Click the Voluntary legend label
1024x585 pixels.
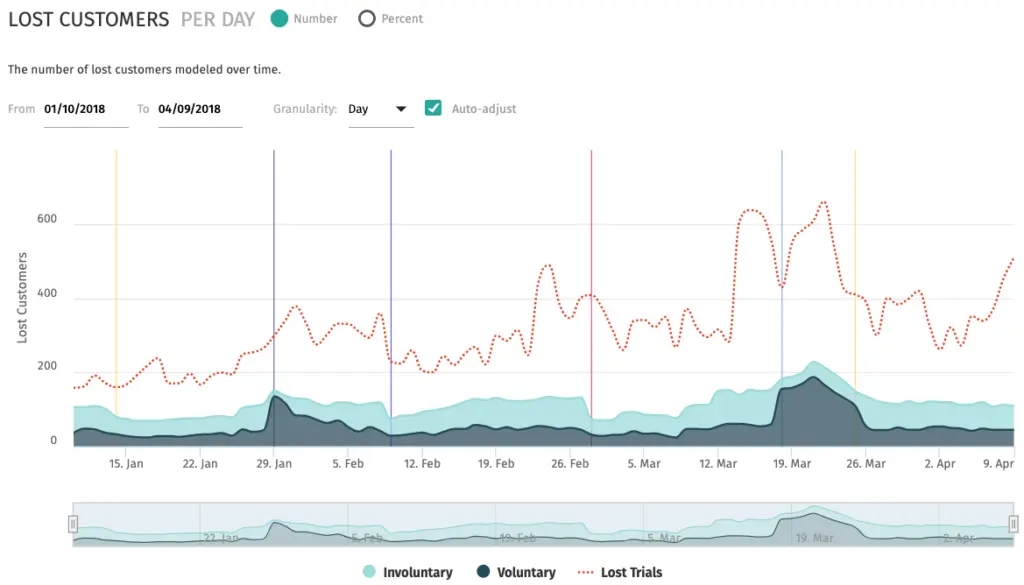(526, 573)
